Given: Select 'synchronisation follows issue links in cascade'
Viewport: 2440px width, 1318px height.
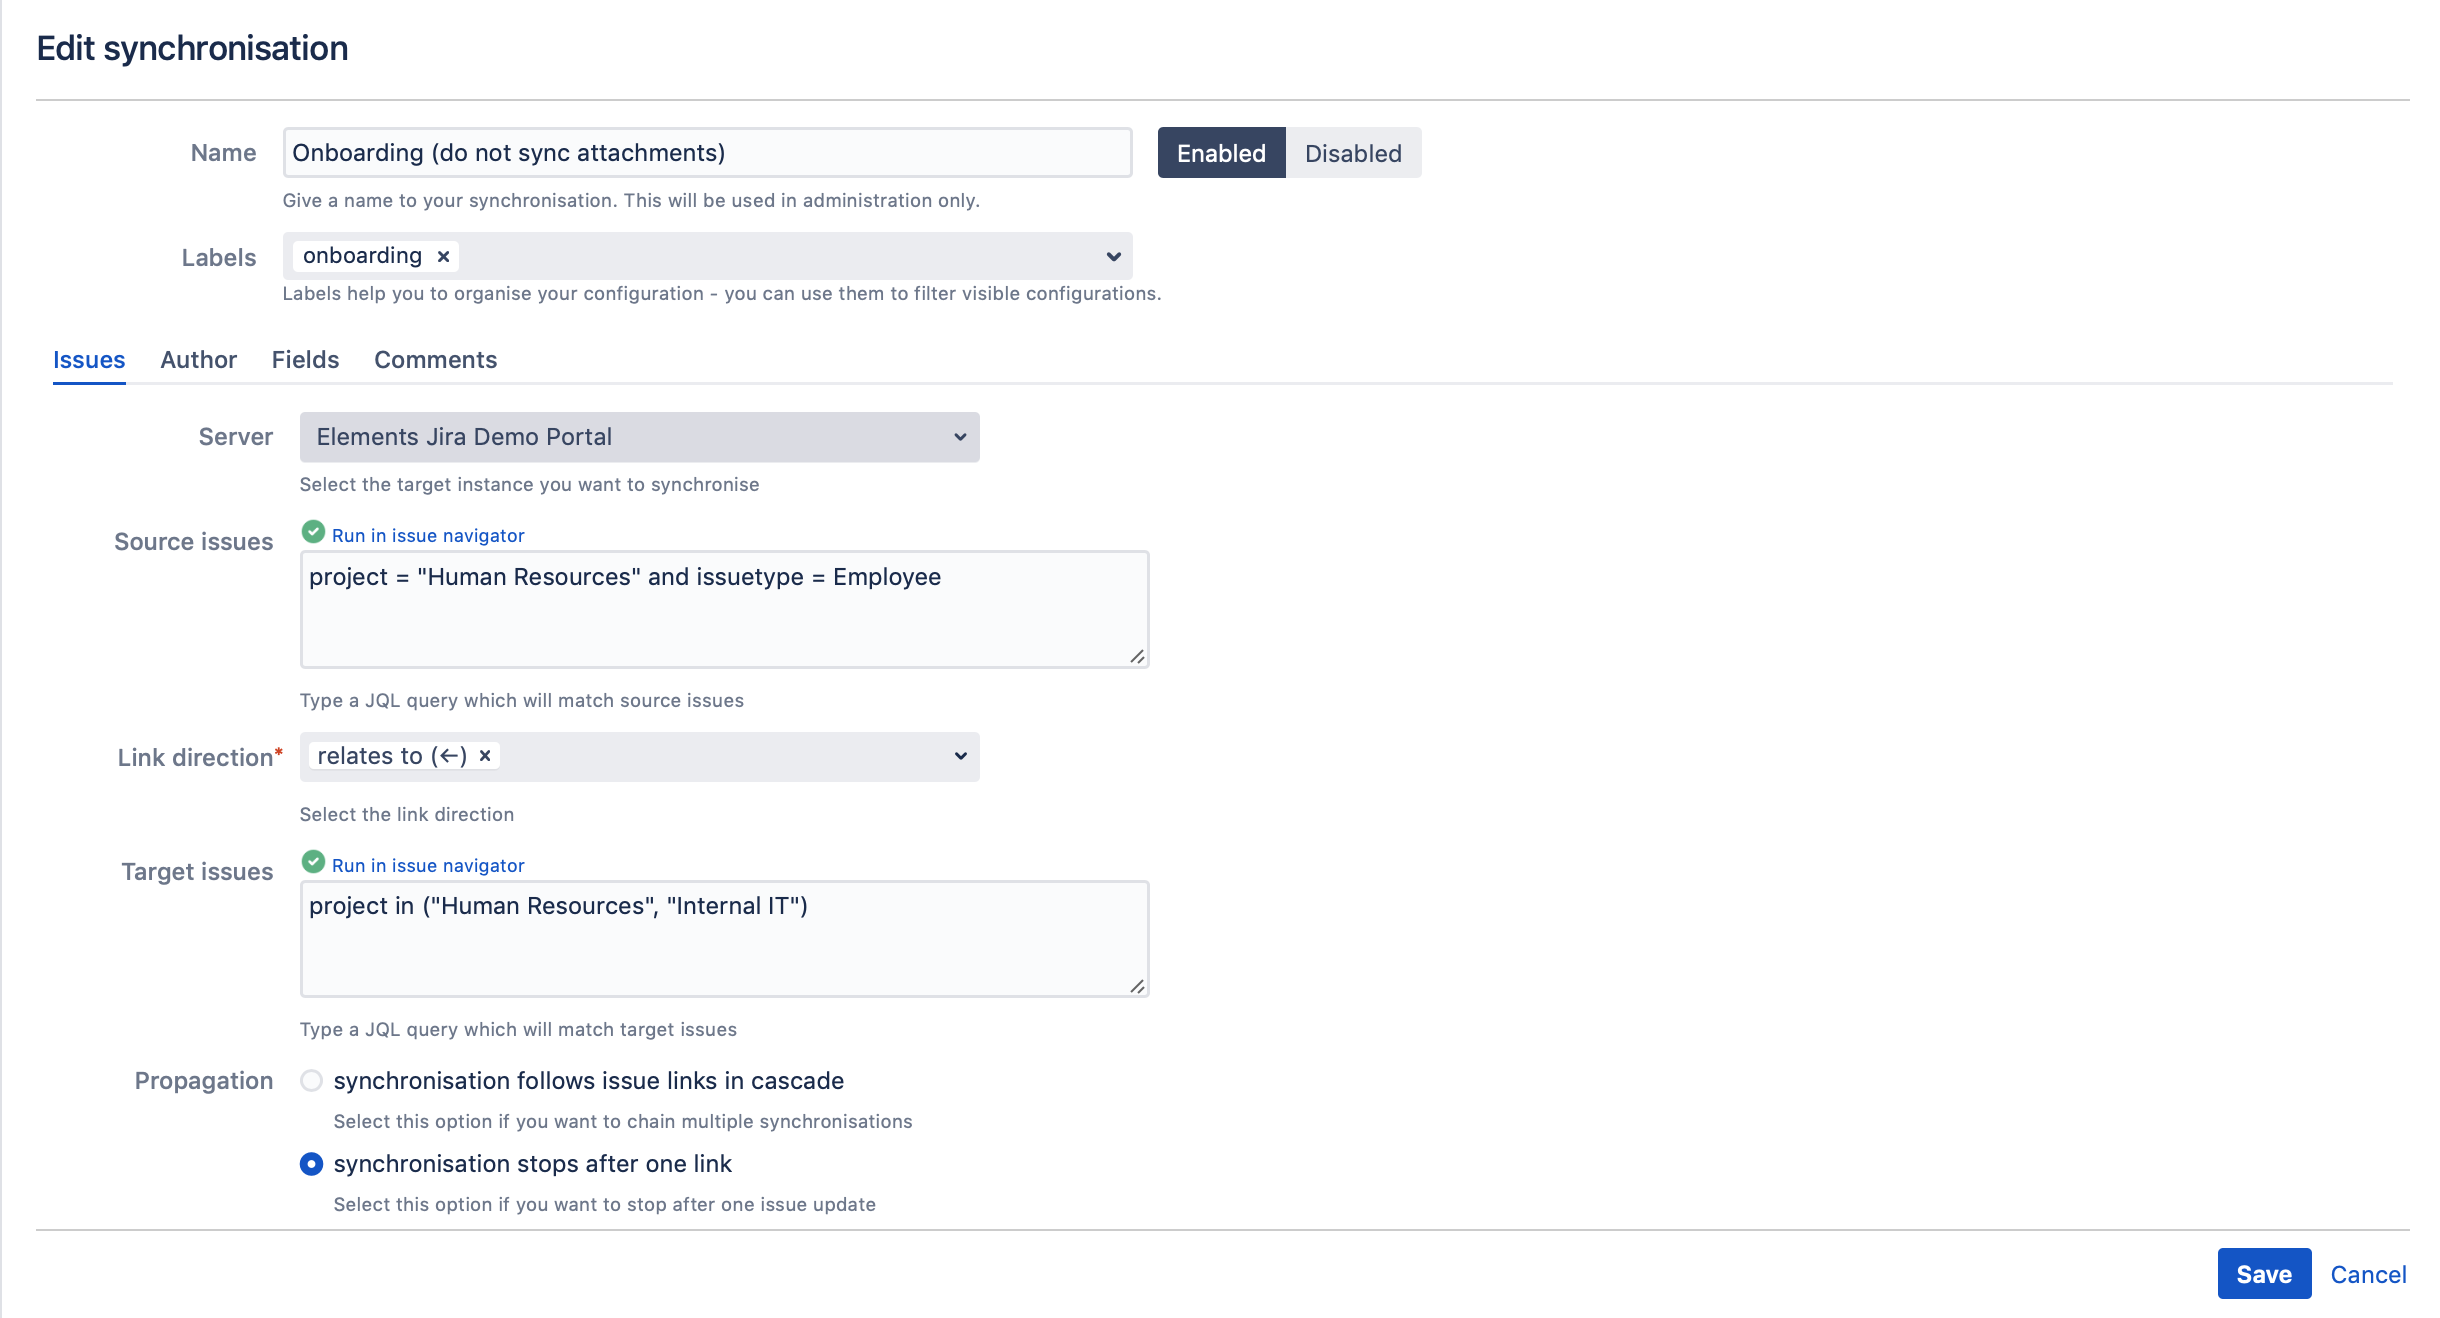Looking at the screenshot, I should (312, 1081).
